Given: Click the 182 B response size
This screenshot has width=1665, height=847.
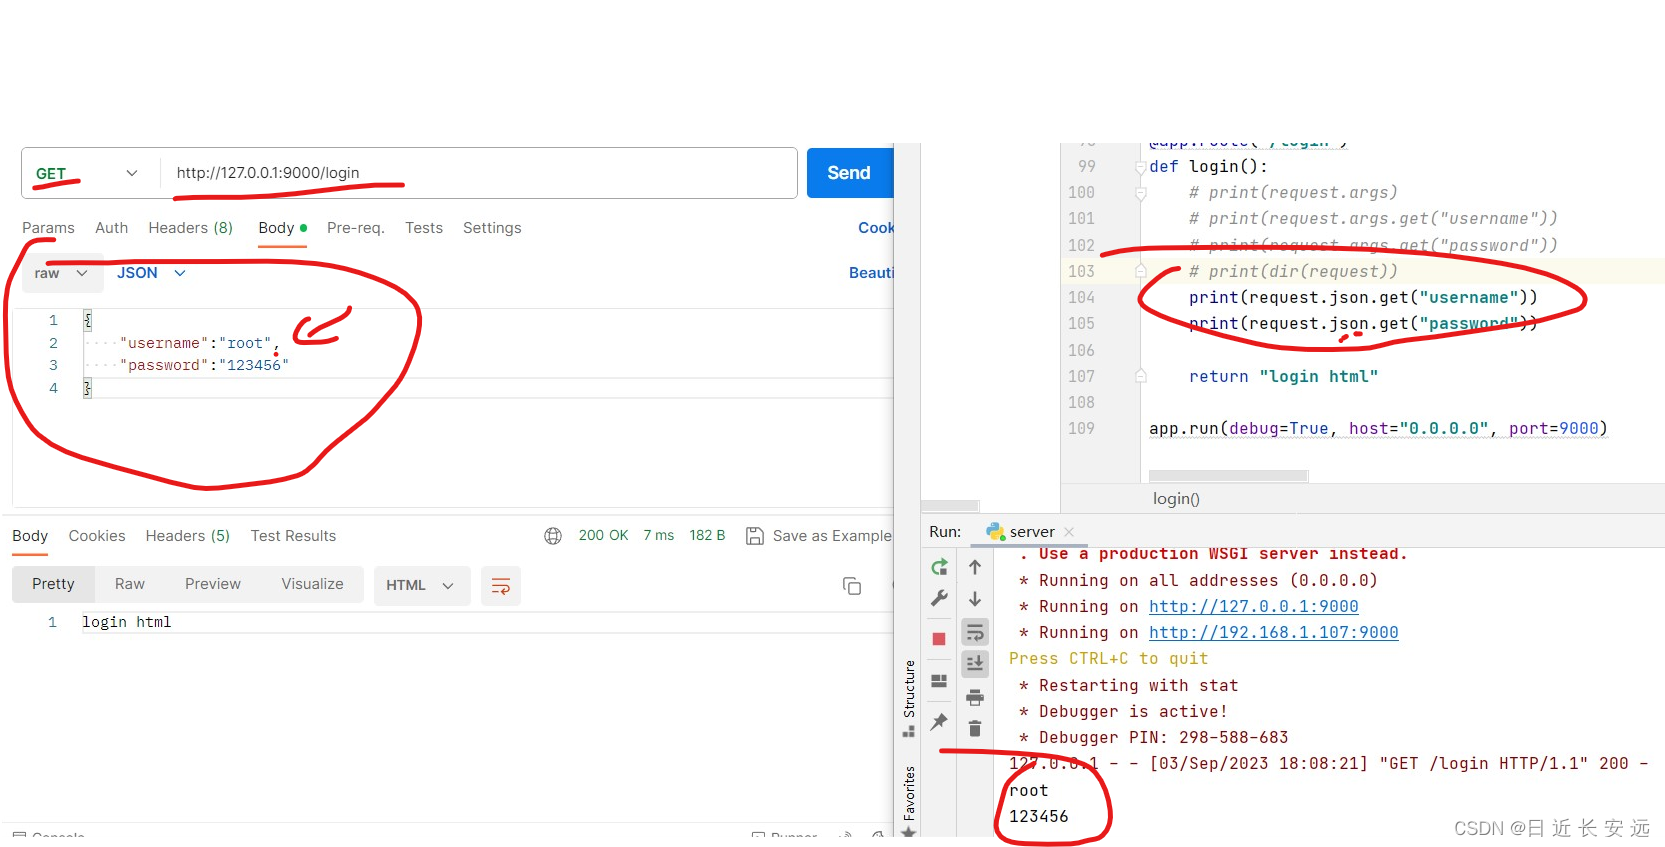Looking at the screenshot, I should click(x=707, y=535).
